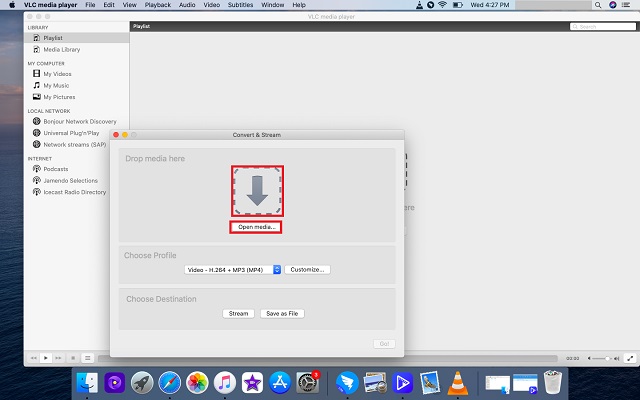The width and height of the screenshot is (640, 400).
Task: Click the drop media arrow area
Action: (257, 191)
